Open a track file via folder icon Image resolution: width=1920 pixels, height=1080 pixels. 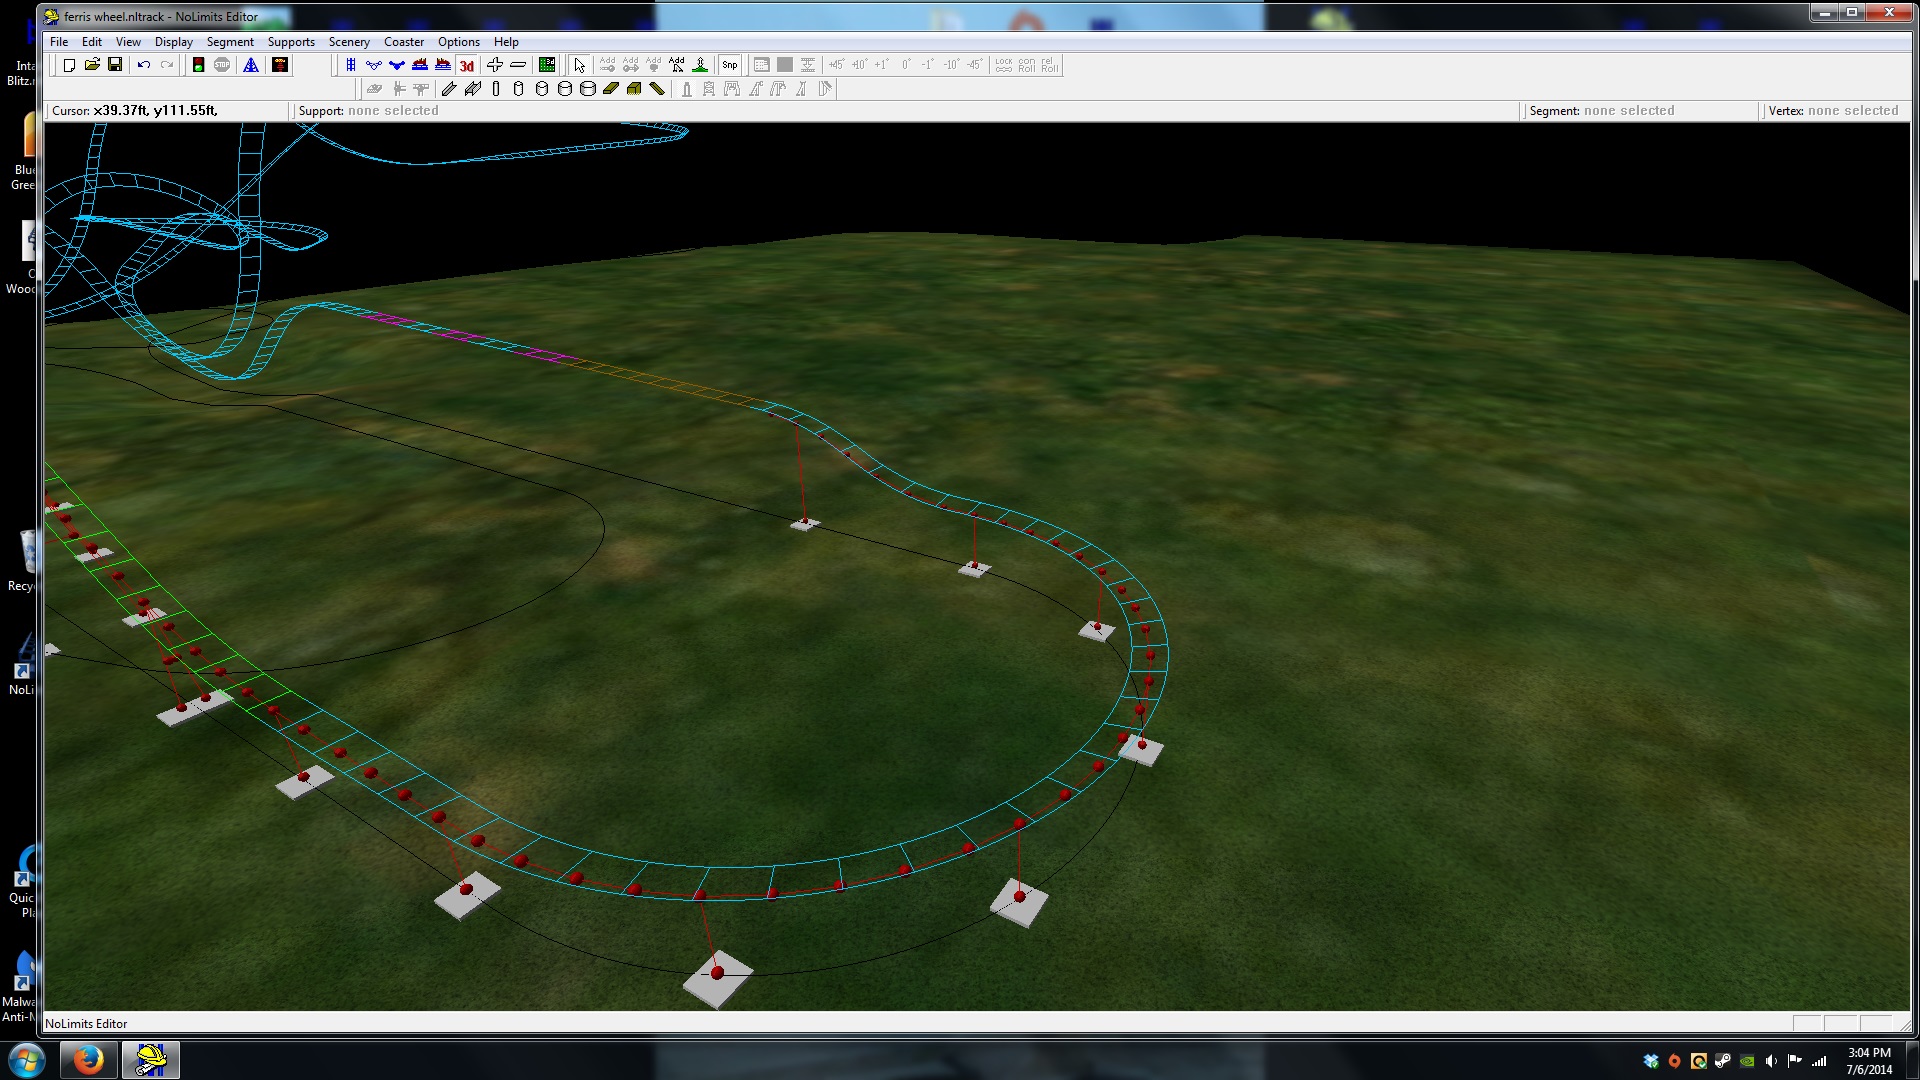click(x=92, y=65)
